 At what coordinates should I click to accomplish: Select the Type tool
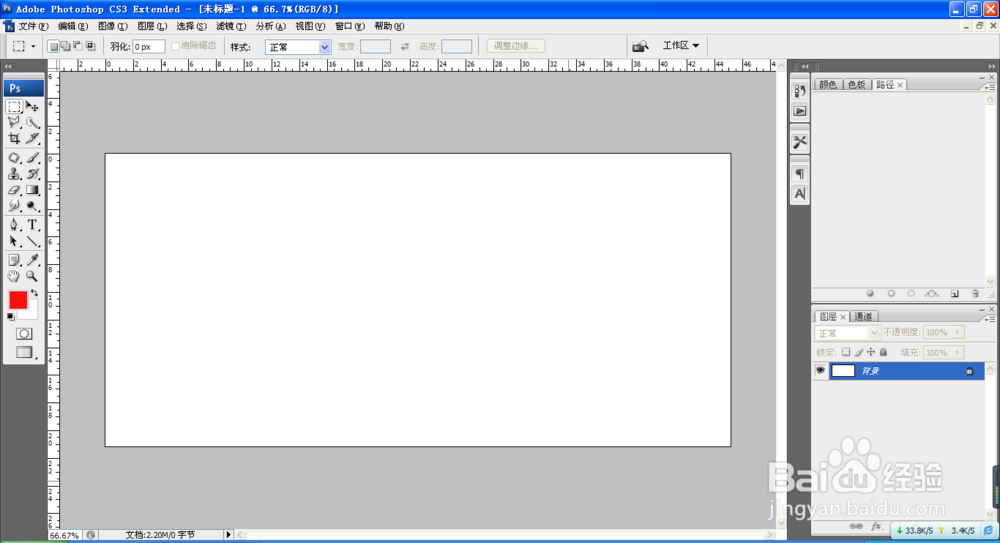click(33, 225)
